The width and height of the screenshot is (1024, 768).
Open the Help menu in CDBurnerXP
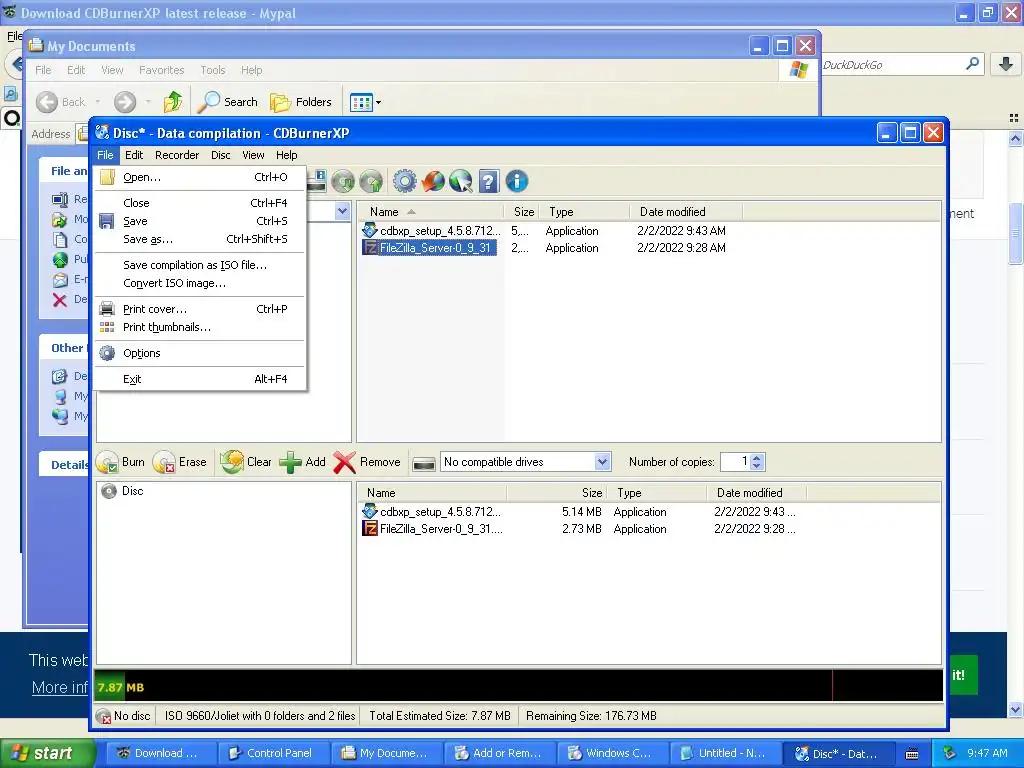[287, 155]
